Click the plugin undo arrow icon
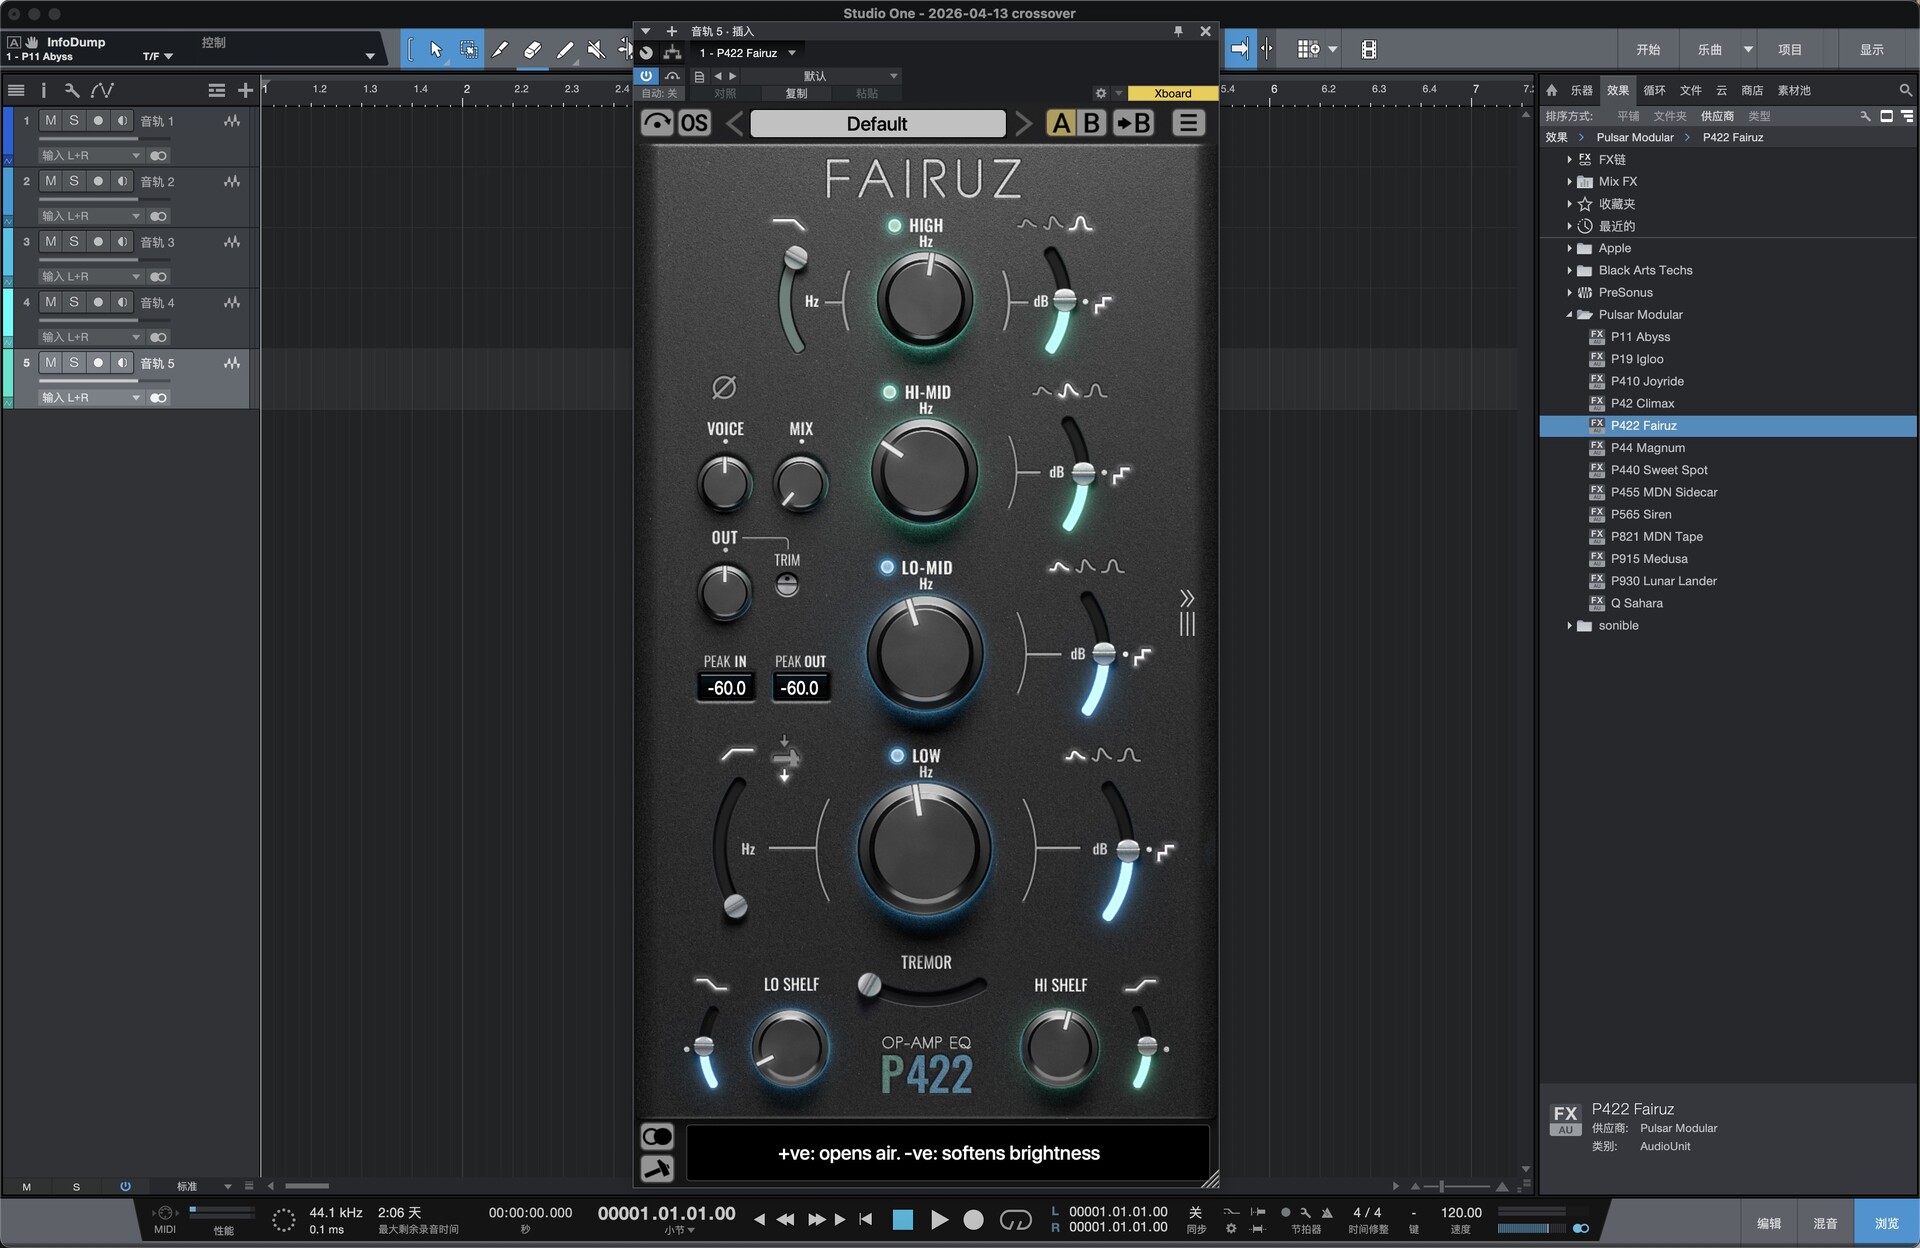The image size is (1920, 1248). point(657,123)
